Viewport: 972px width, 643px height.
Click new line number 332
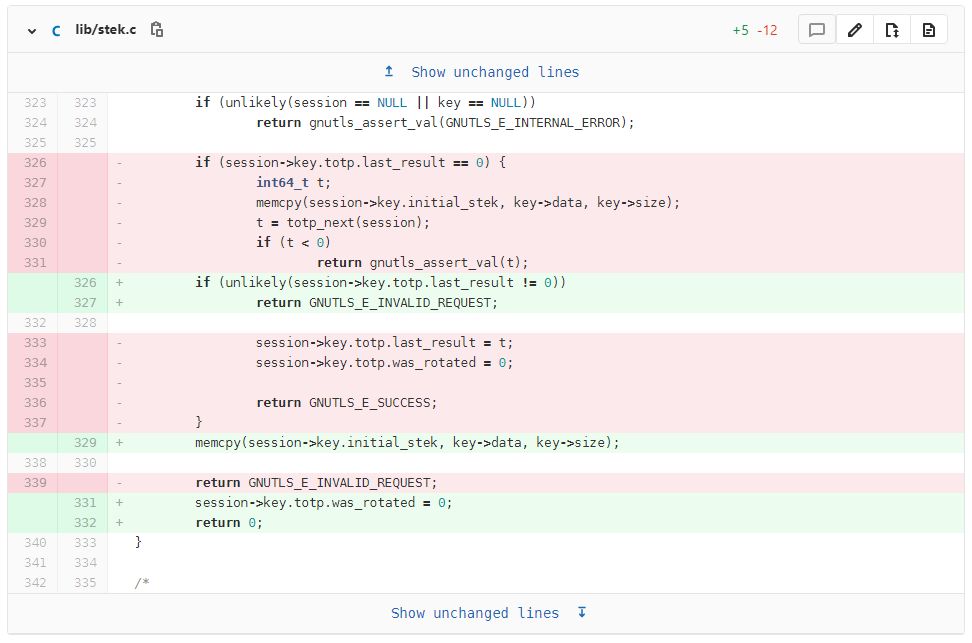coord(83,522)
